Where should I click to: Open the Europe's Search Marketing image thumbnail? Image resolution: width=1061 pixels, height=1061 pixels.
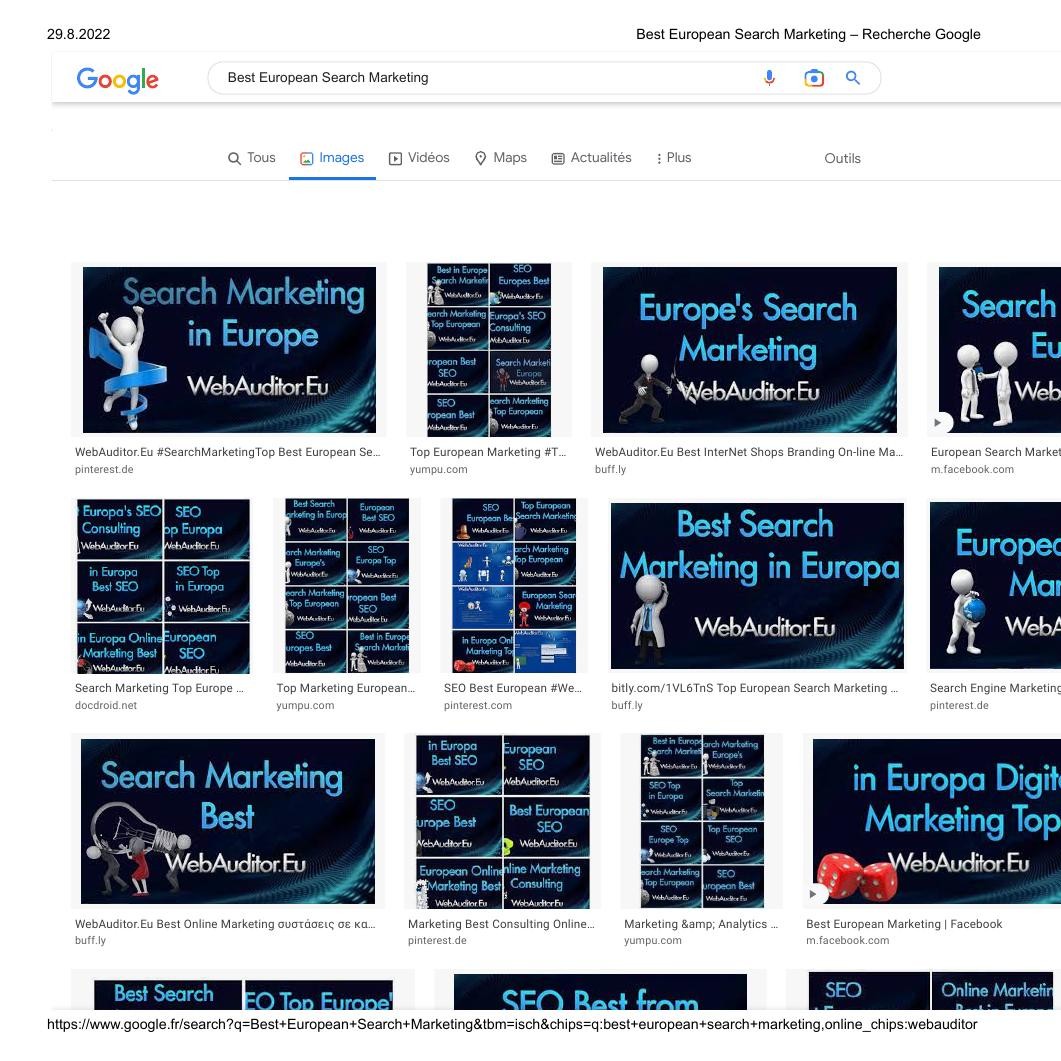tap(749, 350)
